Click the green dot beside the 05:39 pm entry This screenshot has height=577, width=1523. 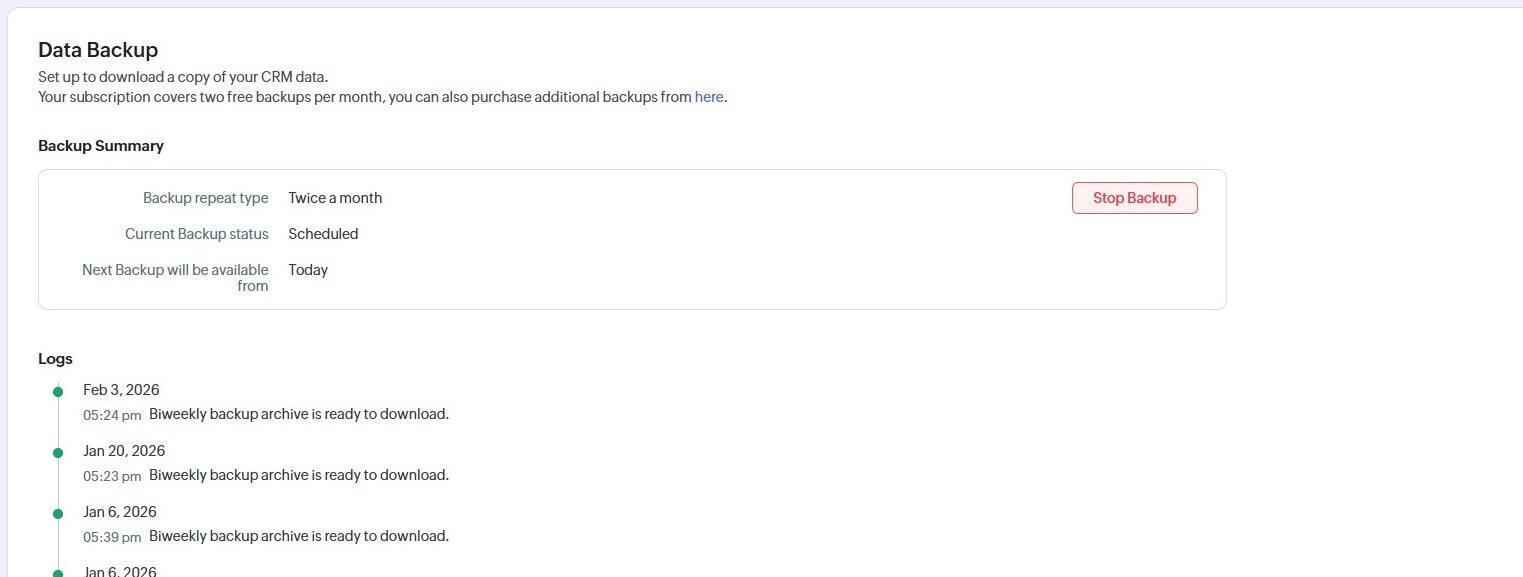tap(58, 513)
